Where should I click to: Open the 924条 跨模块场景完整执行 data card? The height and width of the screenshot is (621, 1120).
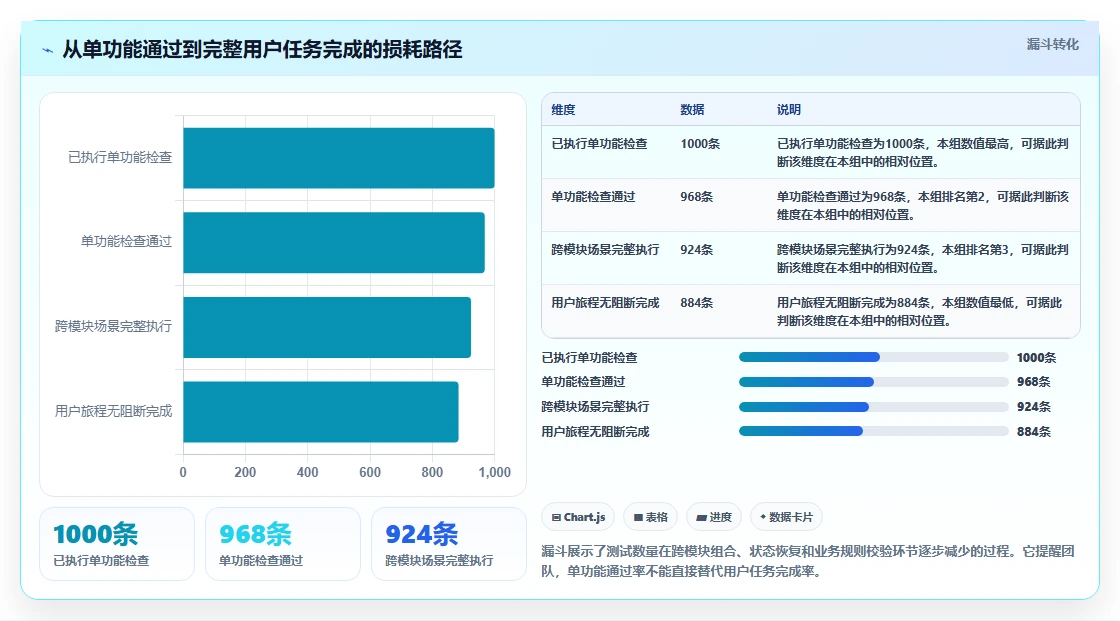click(449, 544)
